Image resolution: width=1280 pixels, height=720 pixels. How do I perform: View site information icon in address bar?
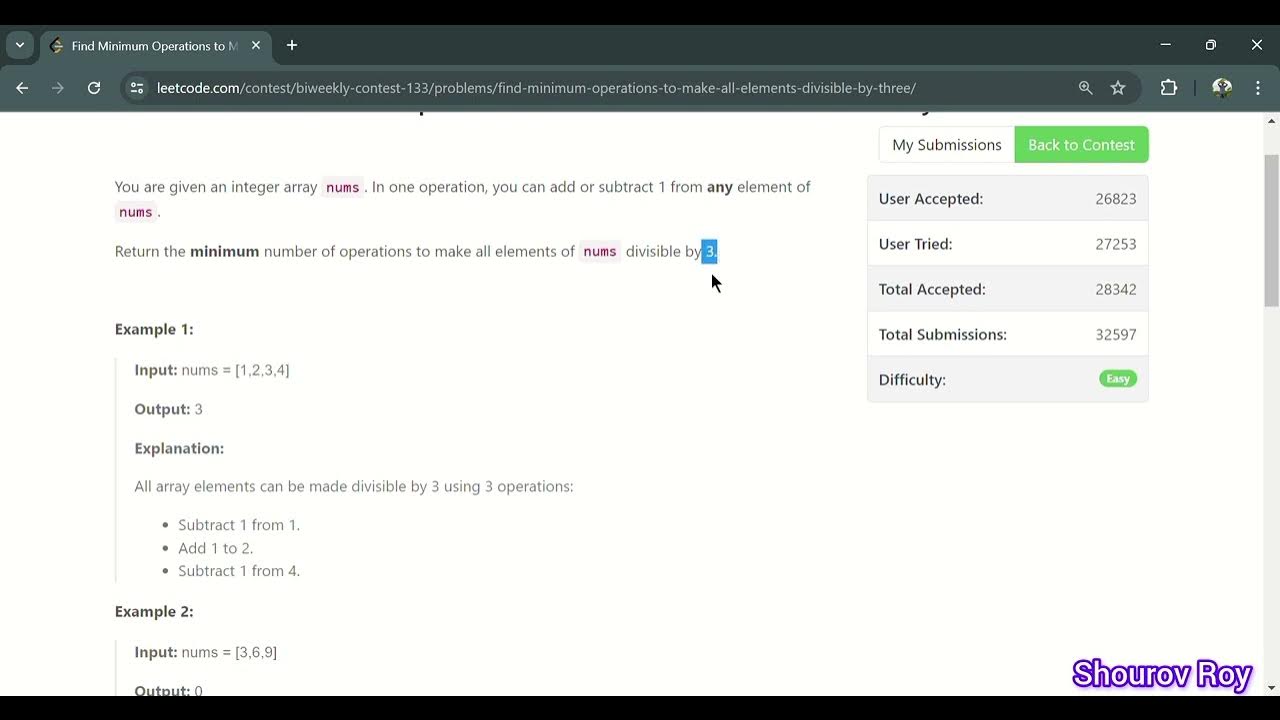(x=138, y=88)
